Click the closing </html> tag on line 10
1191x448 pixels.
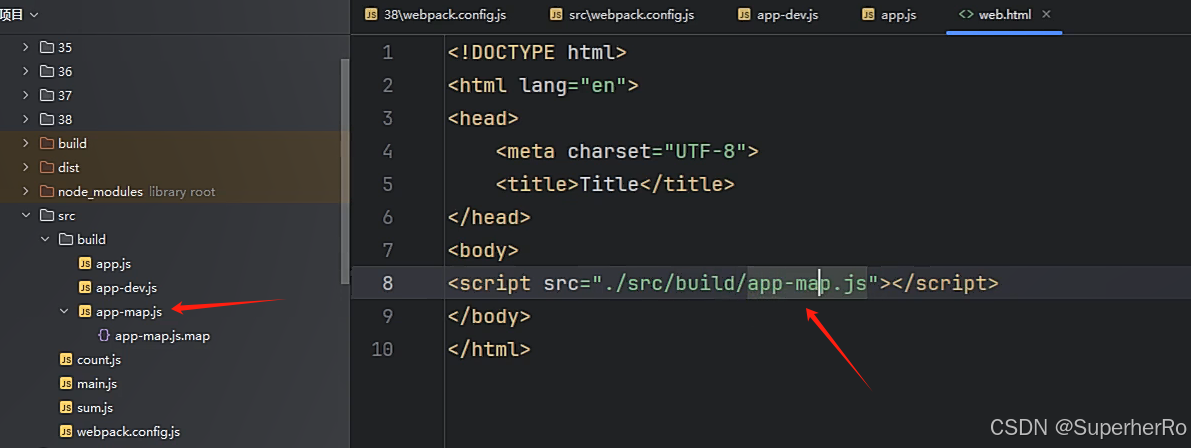click(489, 349)
